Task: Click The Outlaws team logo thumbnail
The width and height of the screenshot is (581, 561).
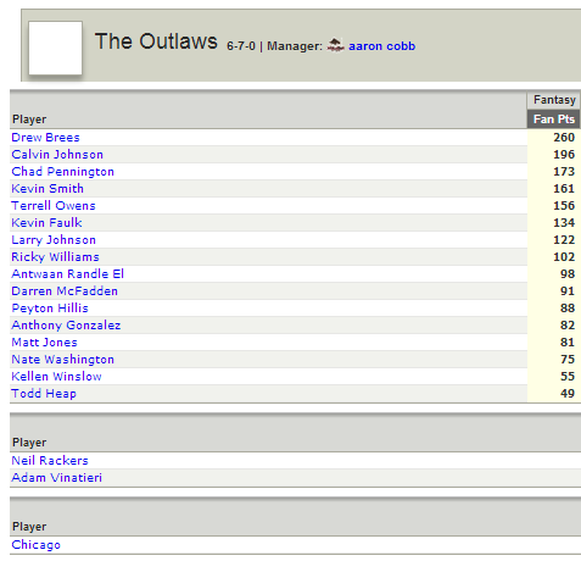Action: pos(55,48)
